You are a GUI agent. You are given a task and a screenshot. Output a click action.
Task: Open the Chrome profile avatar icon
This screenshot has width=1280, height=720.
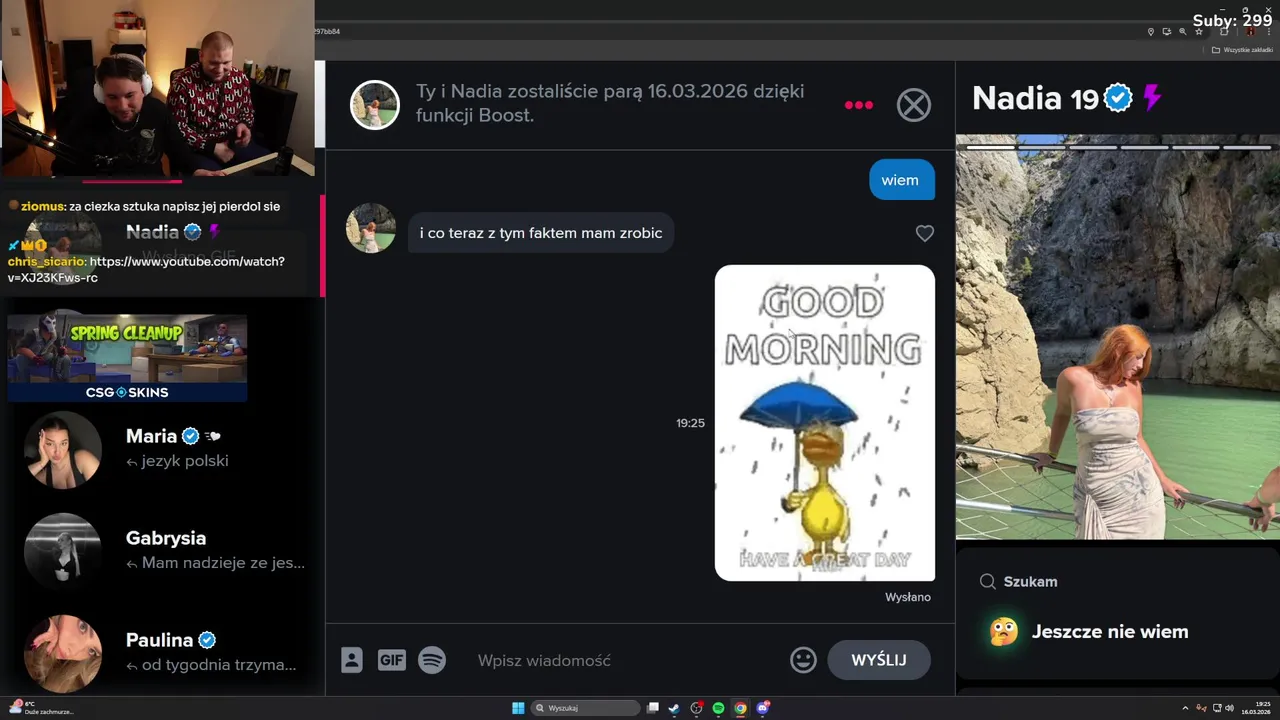coord(1251,32)
